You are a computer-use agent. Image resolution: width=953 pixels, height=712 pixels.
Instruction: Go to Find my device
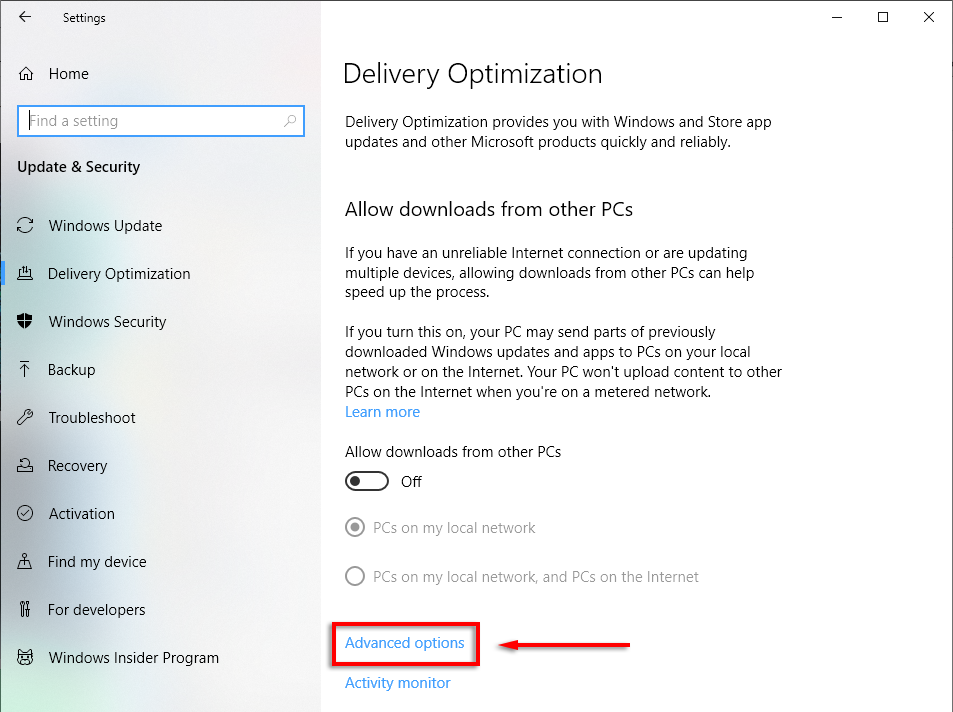(97, 562)
